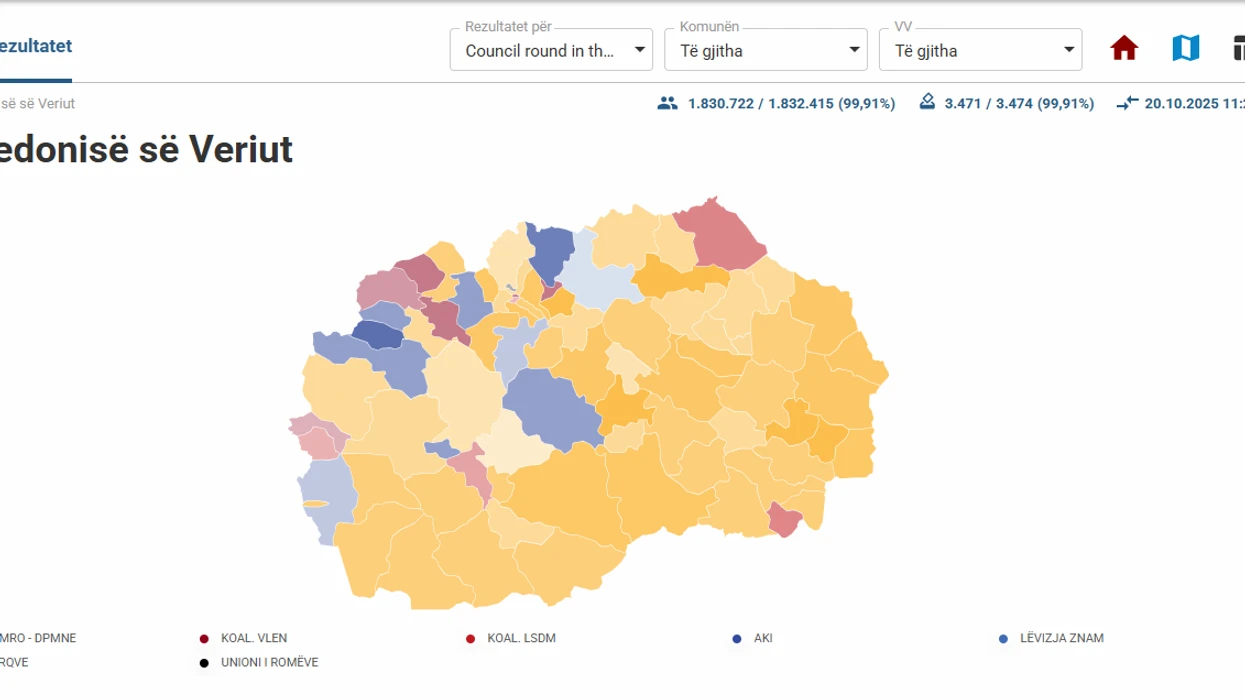This screenshot has height=700, width=1245.
Task: Click the KOAL. VLEN legend dot
Action: 204,639
